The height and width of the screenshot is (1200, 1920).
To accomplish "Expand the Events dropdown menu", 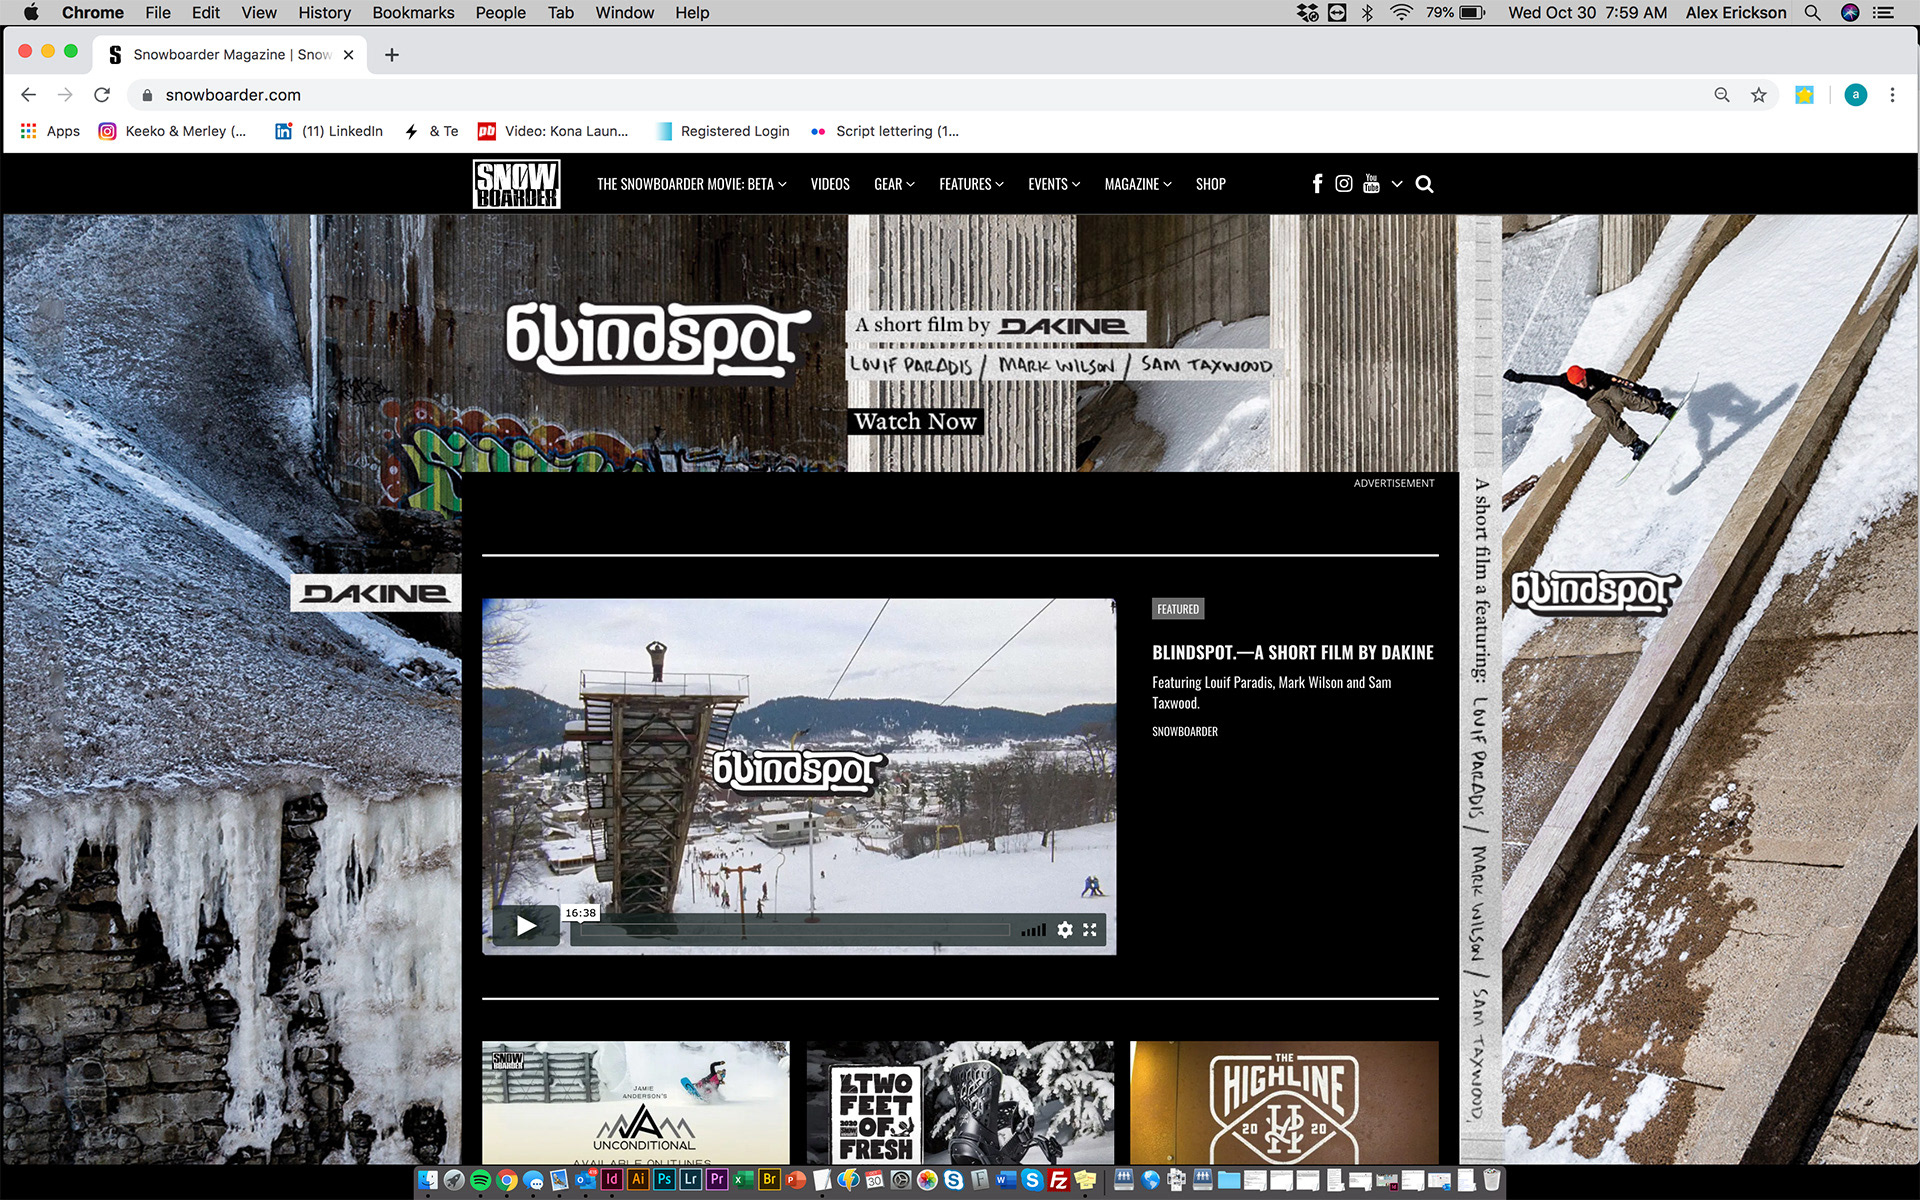I will click(1054, 184).
